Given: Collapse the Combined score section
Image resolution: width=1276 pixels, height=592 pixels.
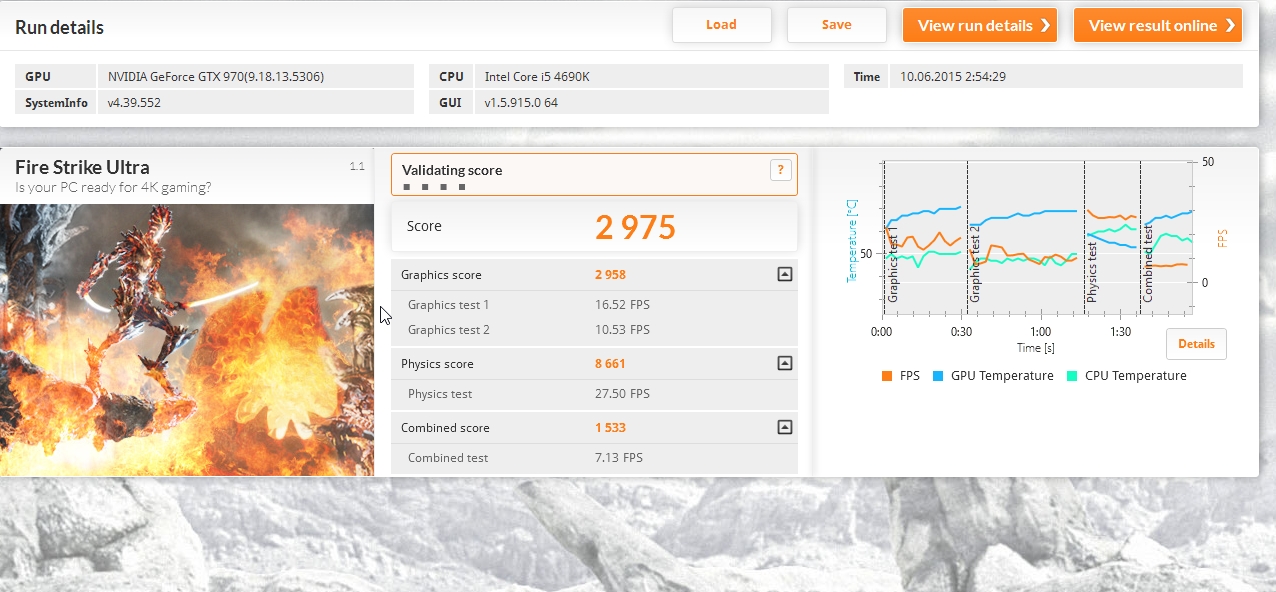Looking at the screenshot, I should [x=784, y=428].
